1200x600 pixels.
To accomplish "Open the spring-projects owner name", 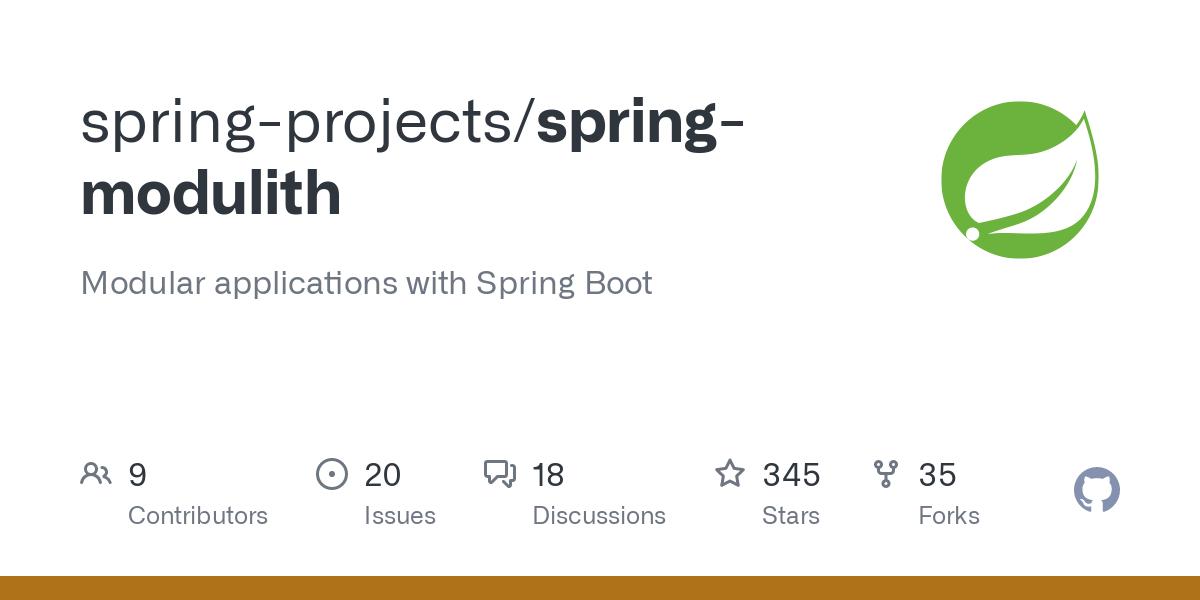I will pos(303,122).
